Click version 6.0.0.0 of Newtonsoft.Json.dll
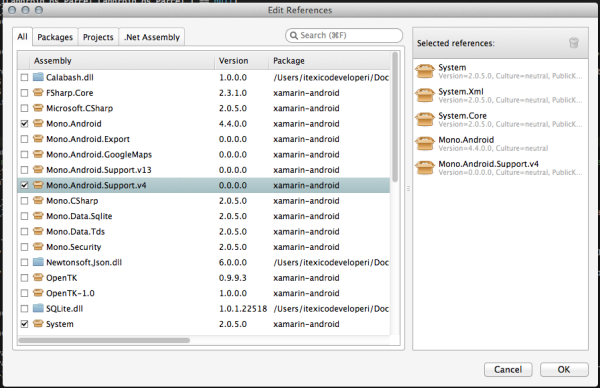Screen dimensions: 600x388 pos(233,262)
